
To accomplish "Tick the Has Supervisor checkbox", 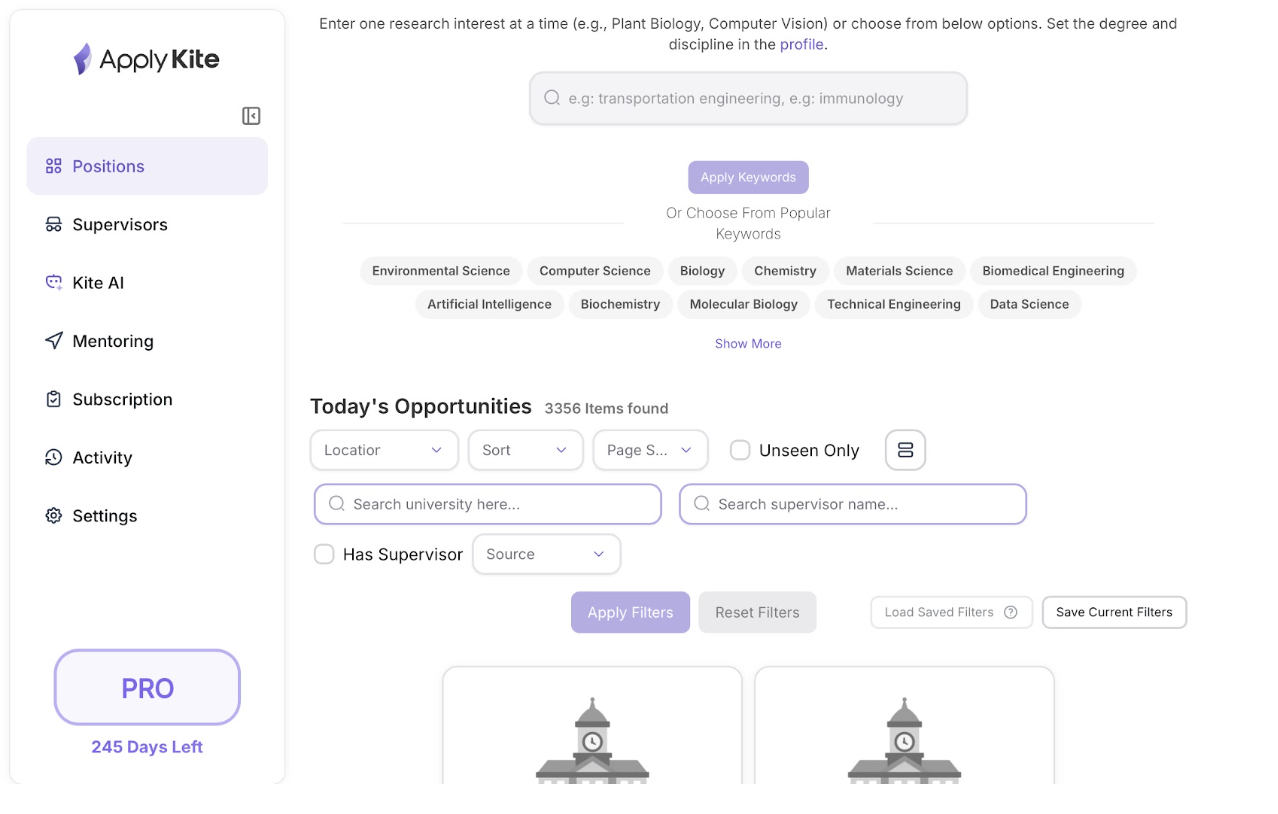I will [x=324, y=554].
